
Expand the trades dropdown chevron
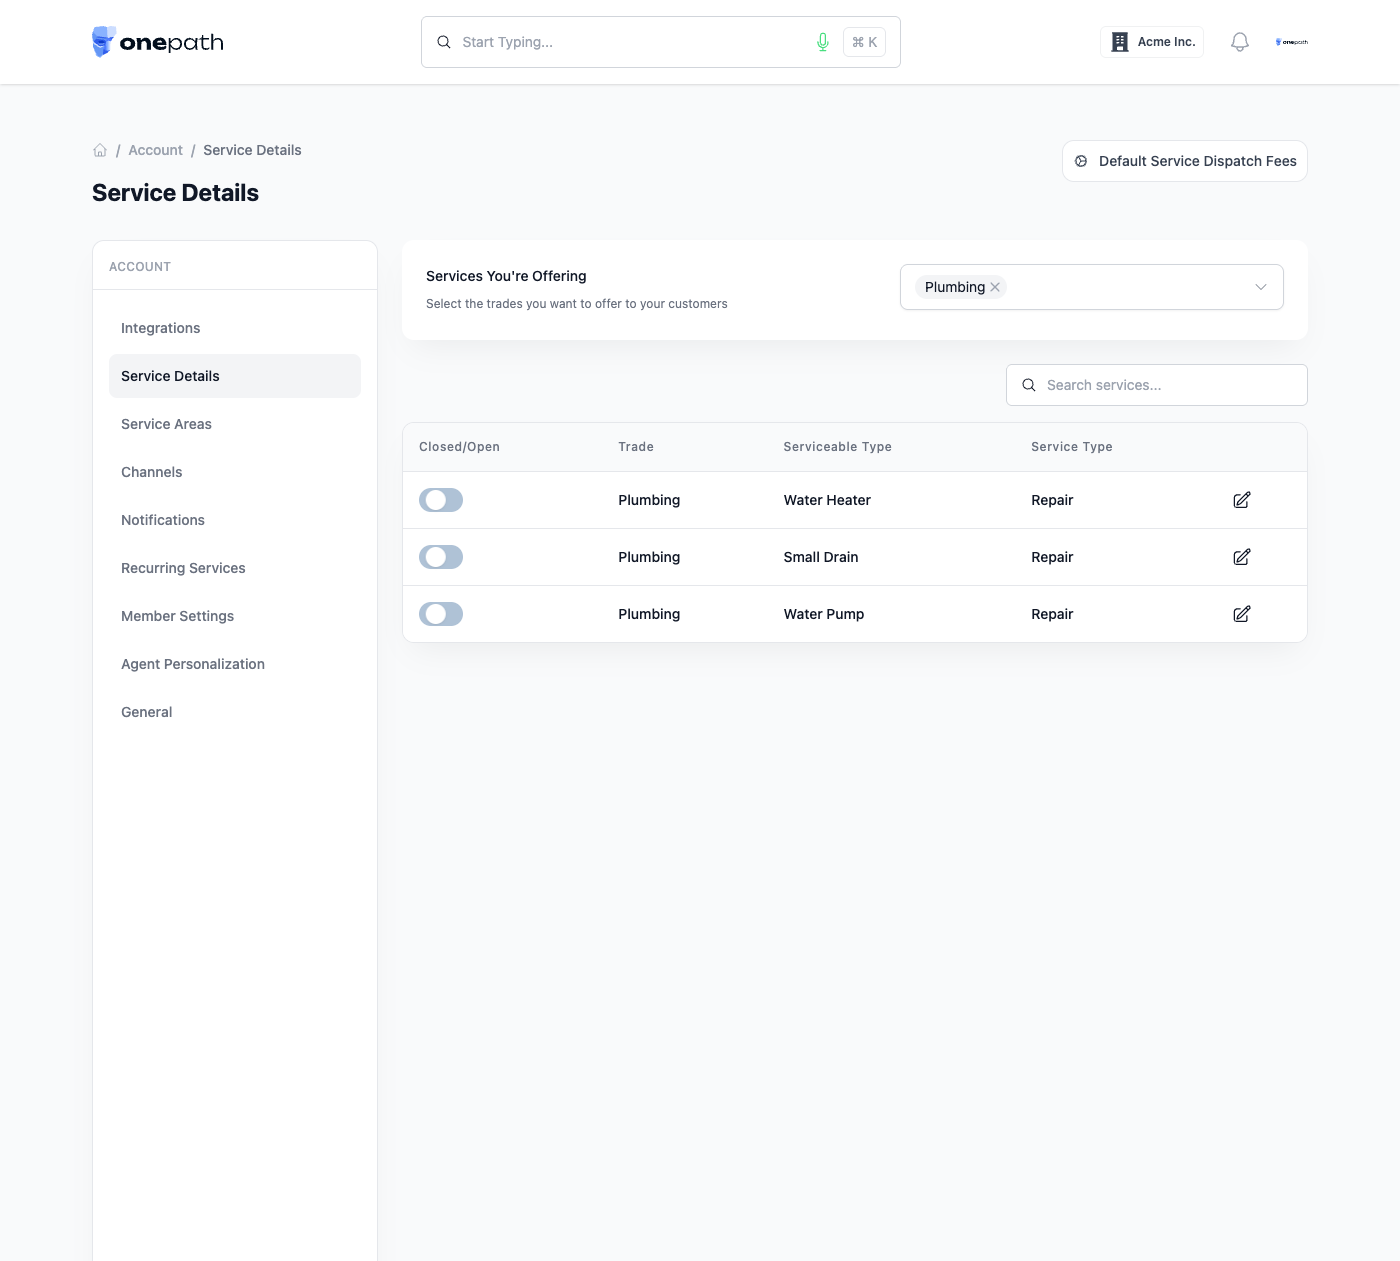point(1261,287)
